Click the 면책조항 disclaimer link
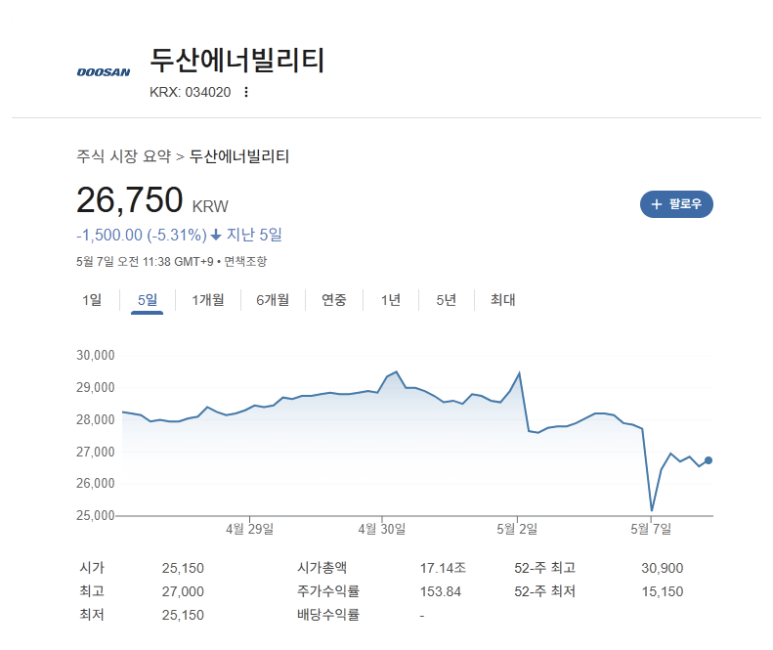The height and width of the screenshot is (650, 773). tap(245, 261)
